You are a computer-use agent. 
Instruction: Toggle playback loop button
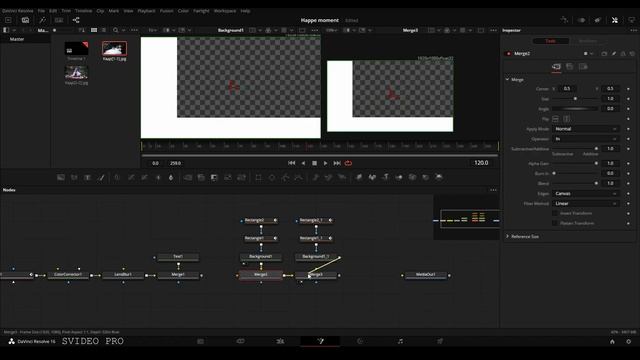click(348, 163)
